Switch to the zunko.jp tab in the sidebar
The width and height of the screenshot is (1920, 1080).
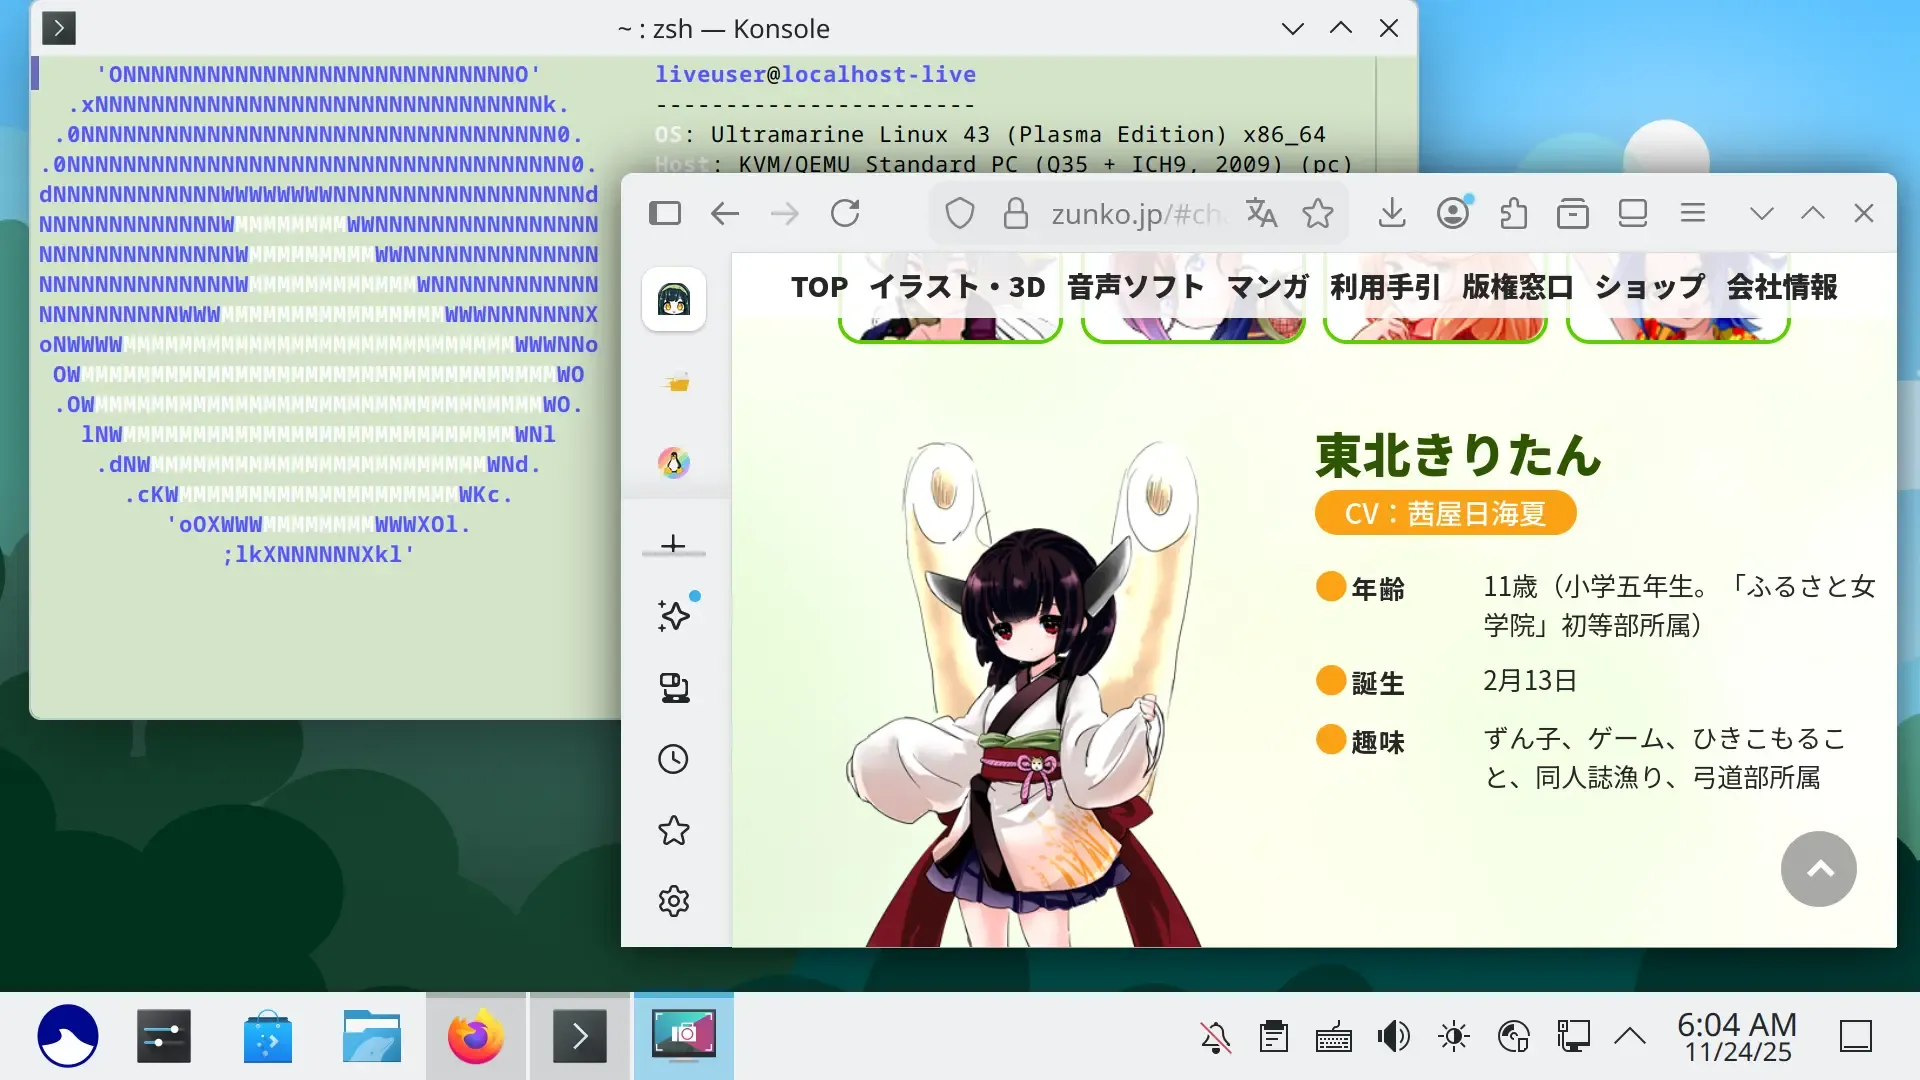point(675,300)
